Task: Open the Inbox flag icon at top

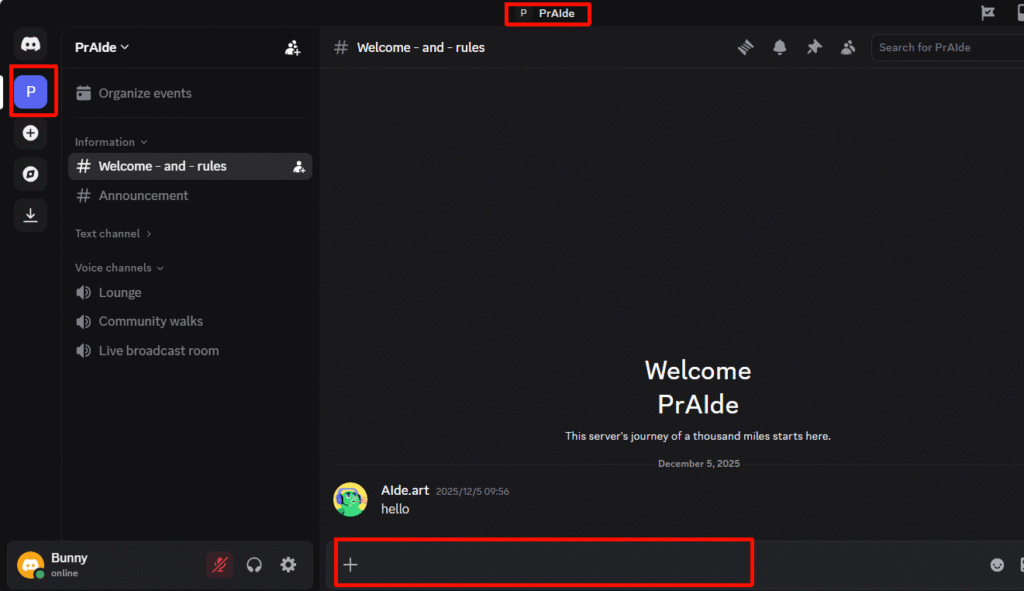Action: point(987,13)
